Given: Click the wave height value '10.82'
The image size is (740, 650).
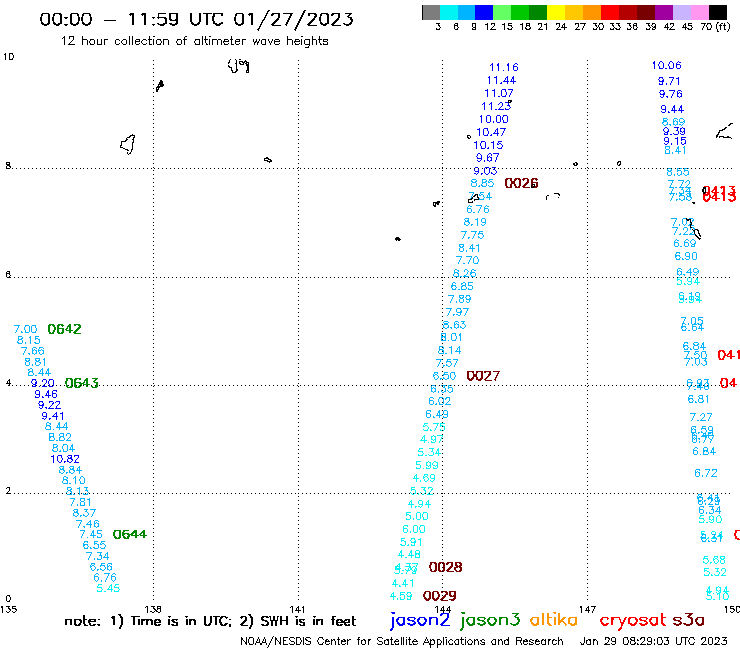Looking at the screenshot, I should [x=65, y=459].
